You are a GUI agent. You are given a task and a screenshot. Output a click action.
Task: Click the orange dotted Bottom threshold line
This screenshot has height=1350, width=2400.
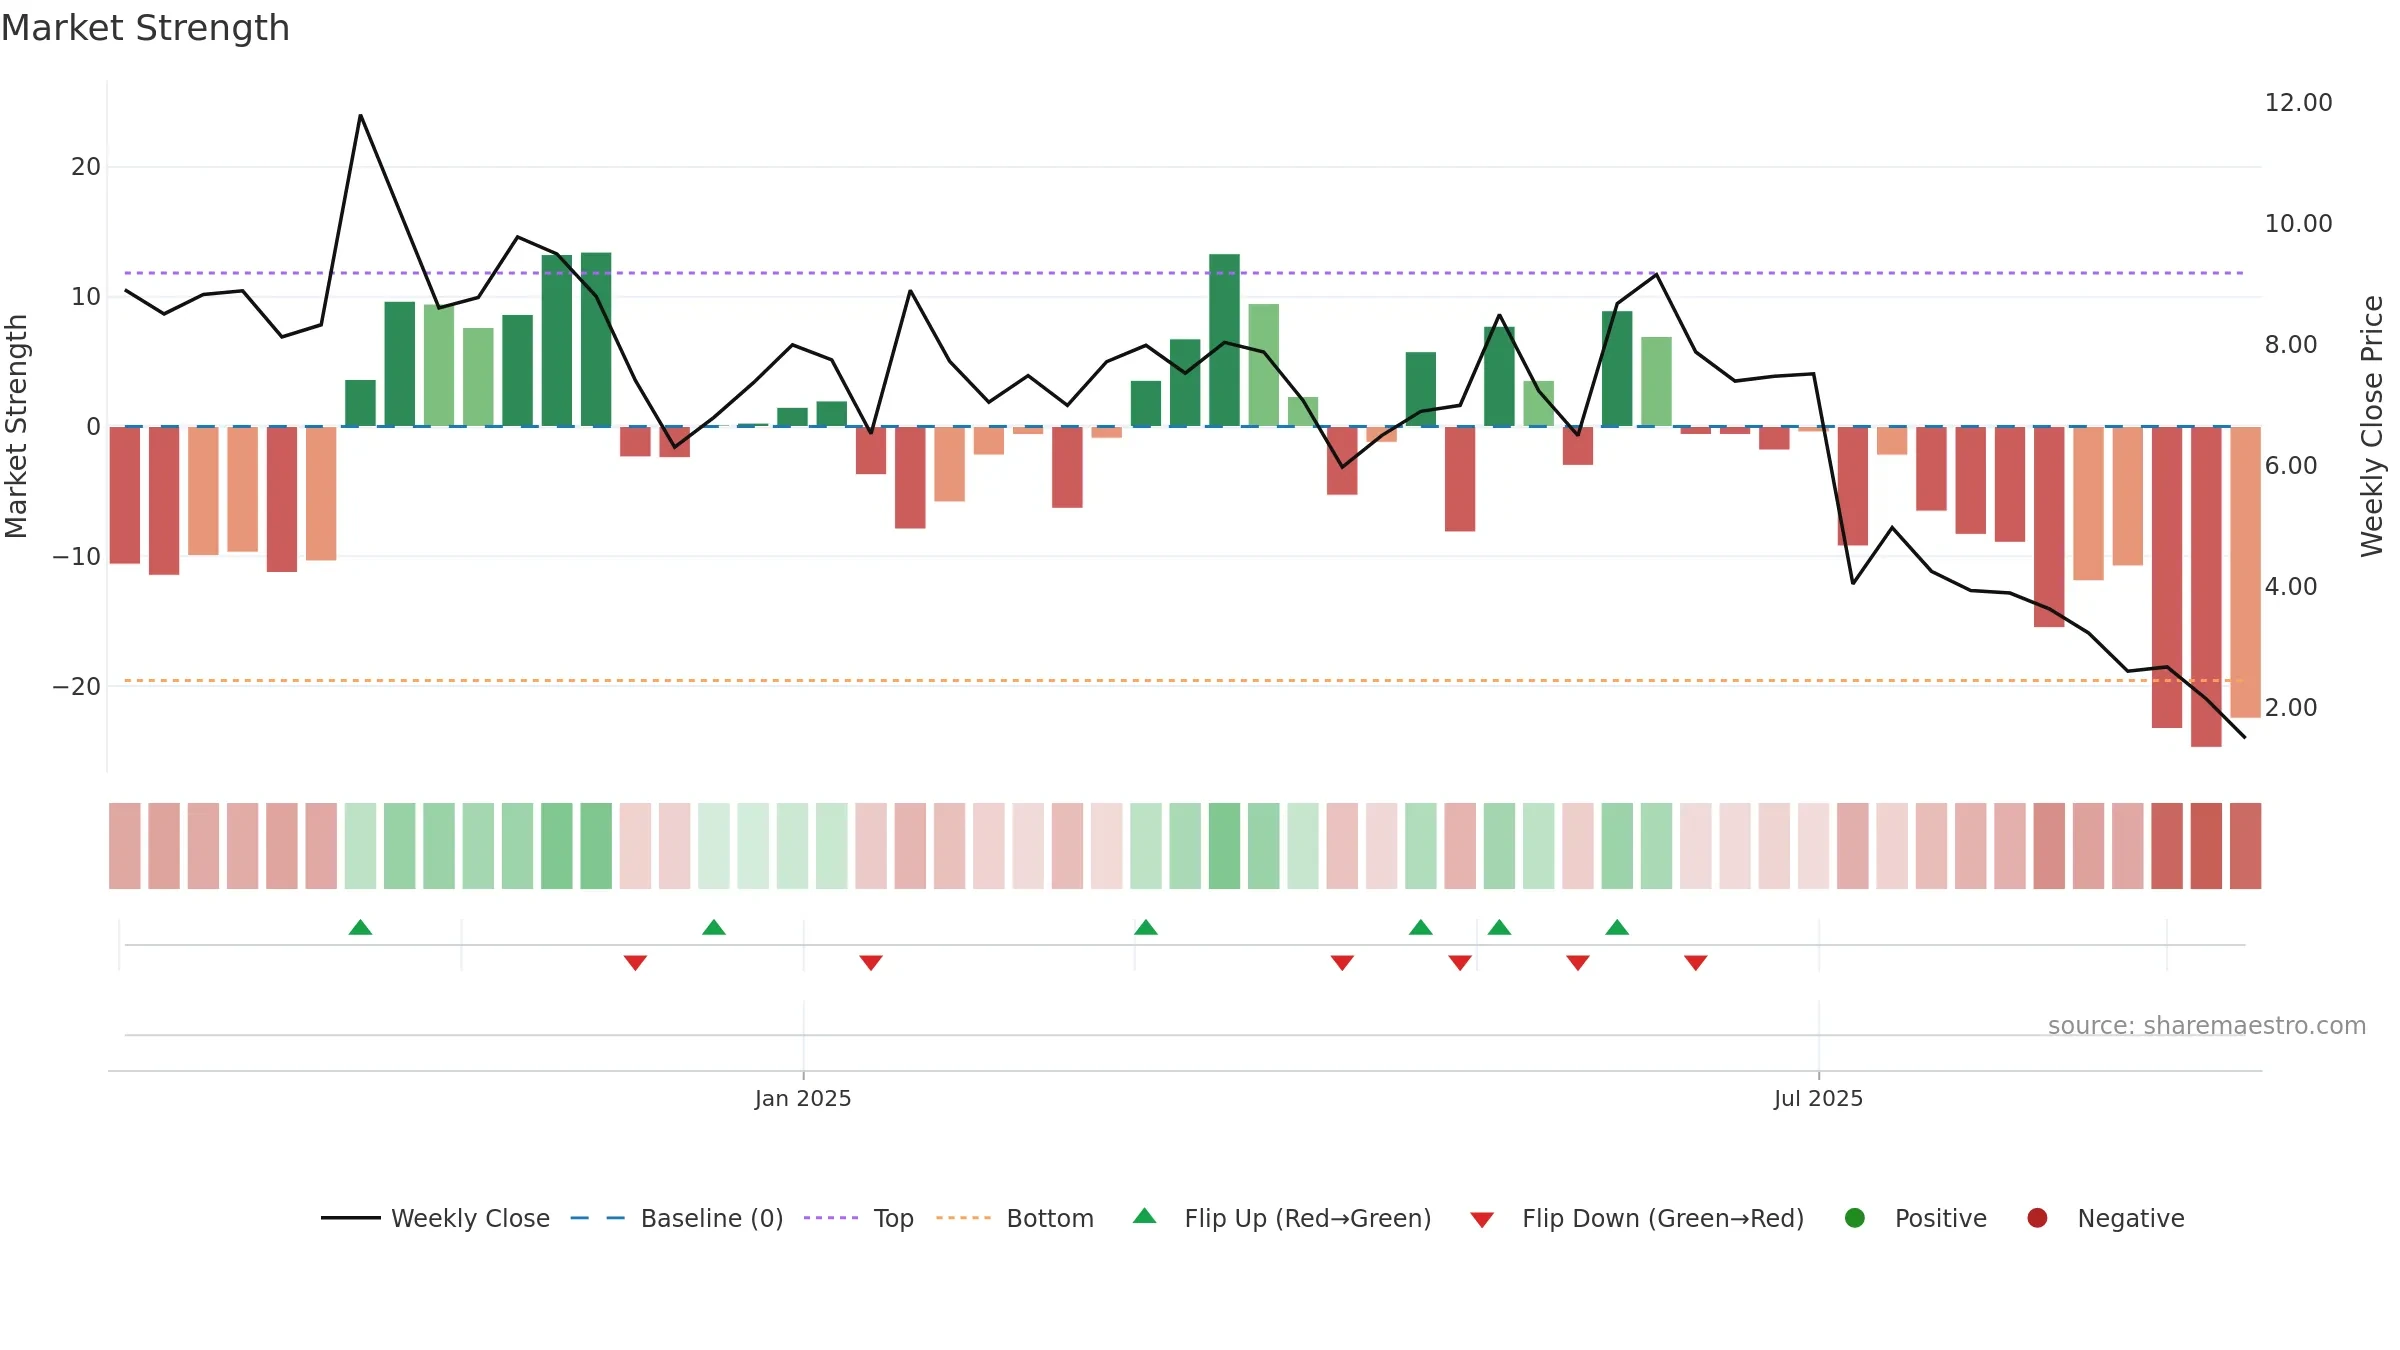[x=1184, y=681]
